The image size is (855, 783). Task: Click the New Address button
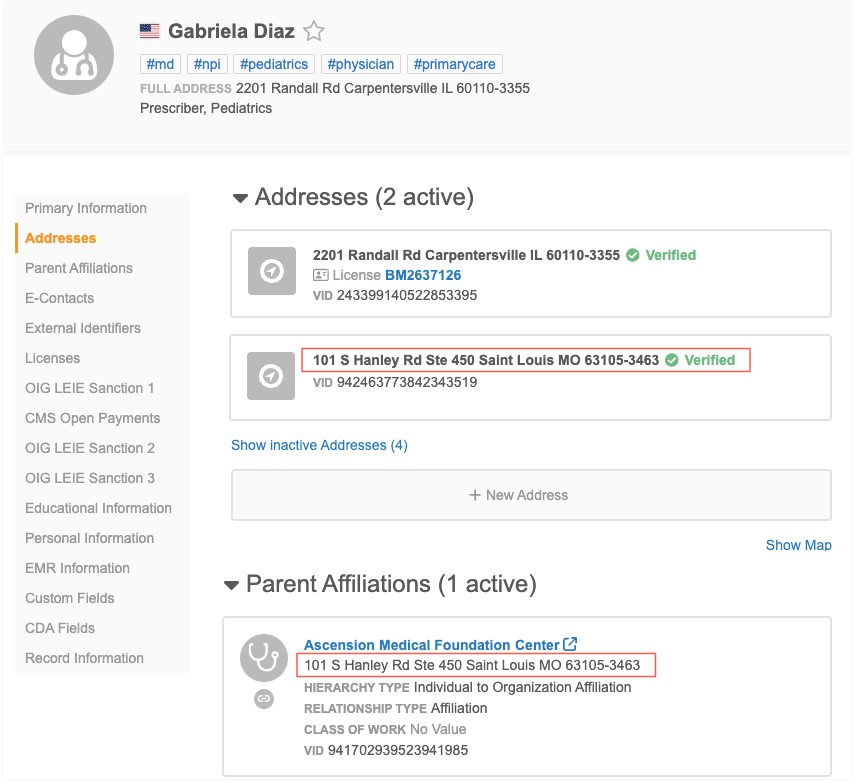pyautogui.click(x=531, y=495)
